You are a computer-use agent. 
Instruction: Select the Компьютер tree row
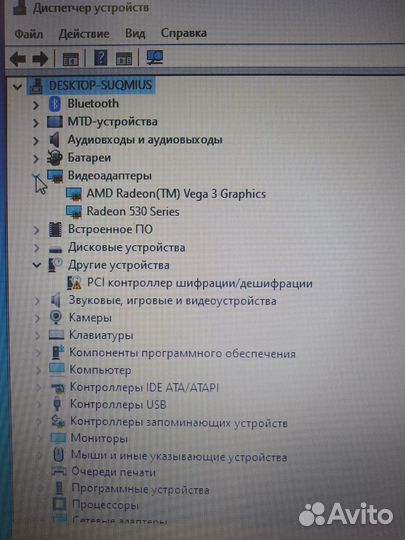[x=100, y=370]
